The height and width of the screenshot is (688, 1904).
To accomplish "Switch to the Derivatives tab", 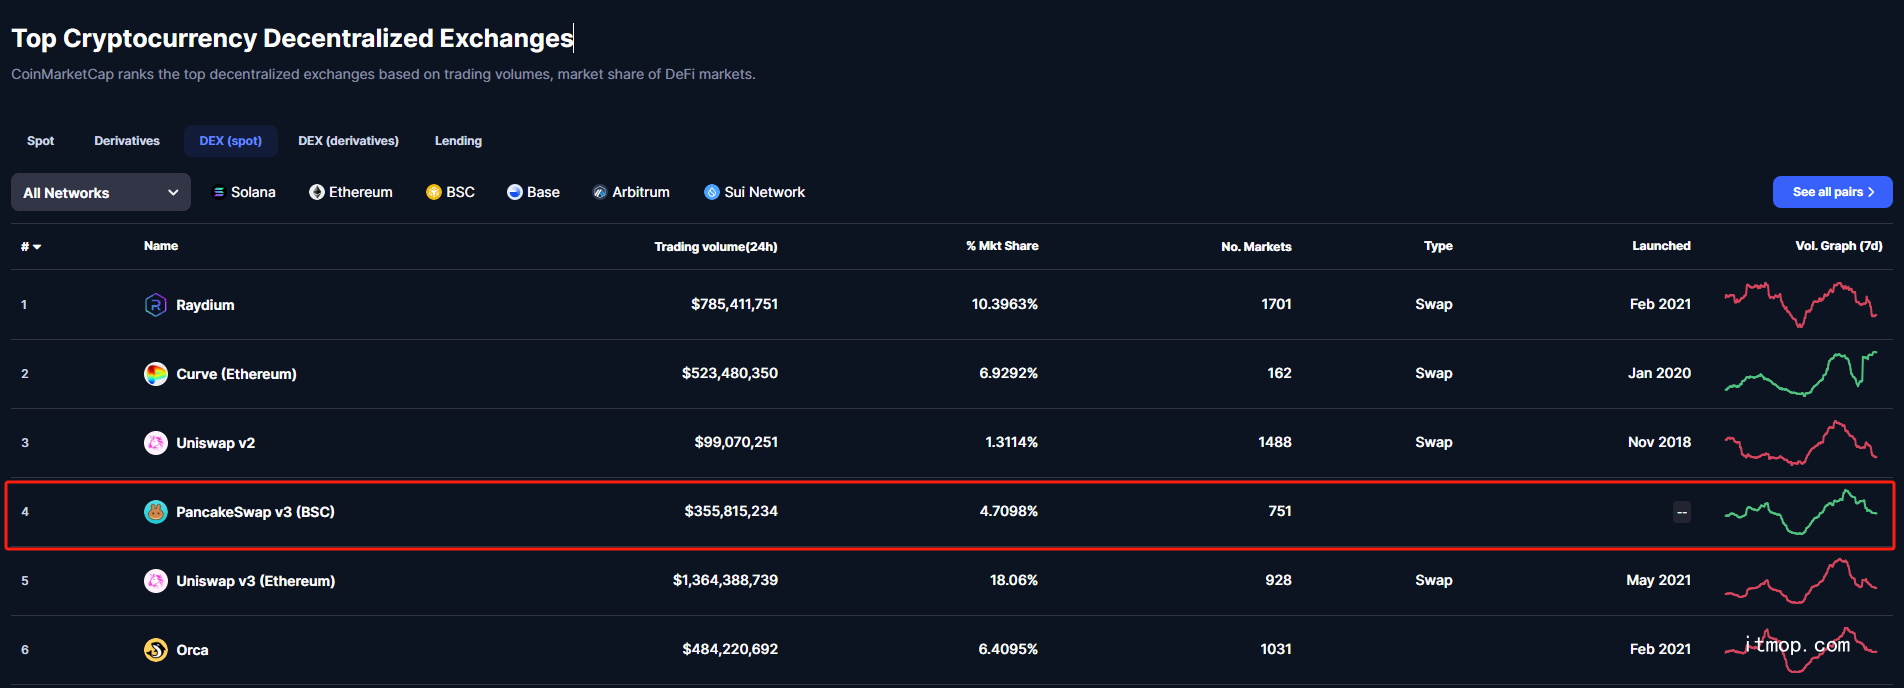I will point(127,141).
